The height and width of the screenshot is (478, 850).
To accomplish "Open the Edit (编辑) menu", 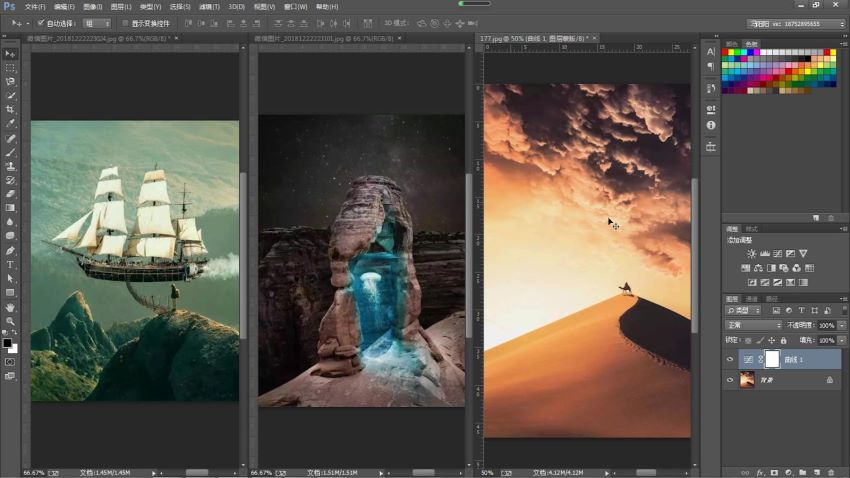I will tap(64, 7).
